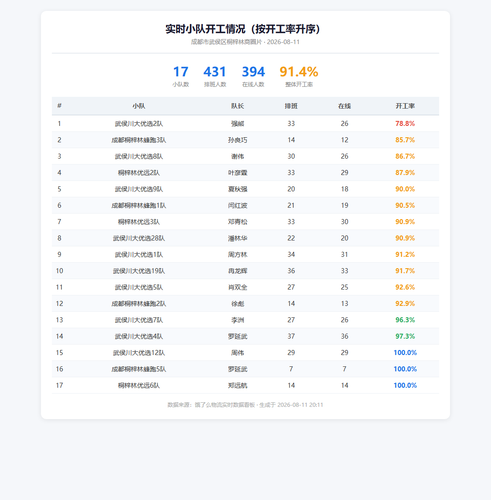Screen dimensions: 491x500
Task: Click the subtitle ending with date 2026-08-11
Action: [x=245, y=42]
